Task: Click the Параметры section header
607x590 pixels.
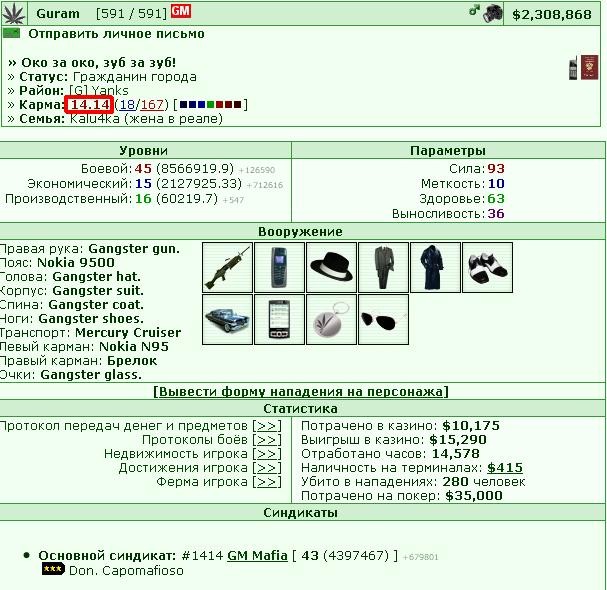Action: [448, 151]
